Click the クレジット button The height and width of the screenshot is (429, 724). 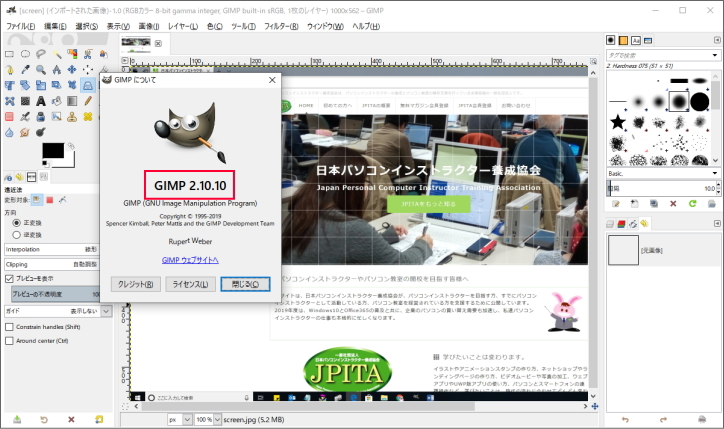136,284
